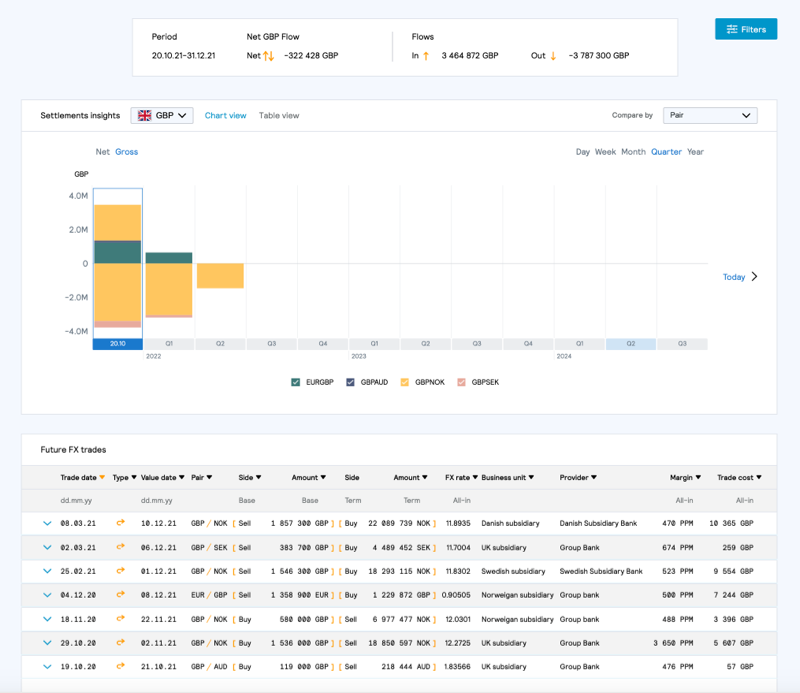
Task: Open the Compare by Pair dropdown
Action: click(710, 115)
